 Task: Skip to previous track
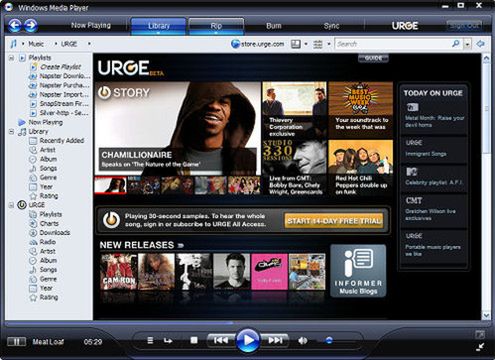pos(221,340)
